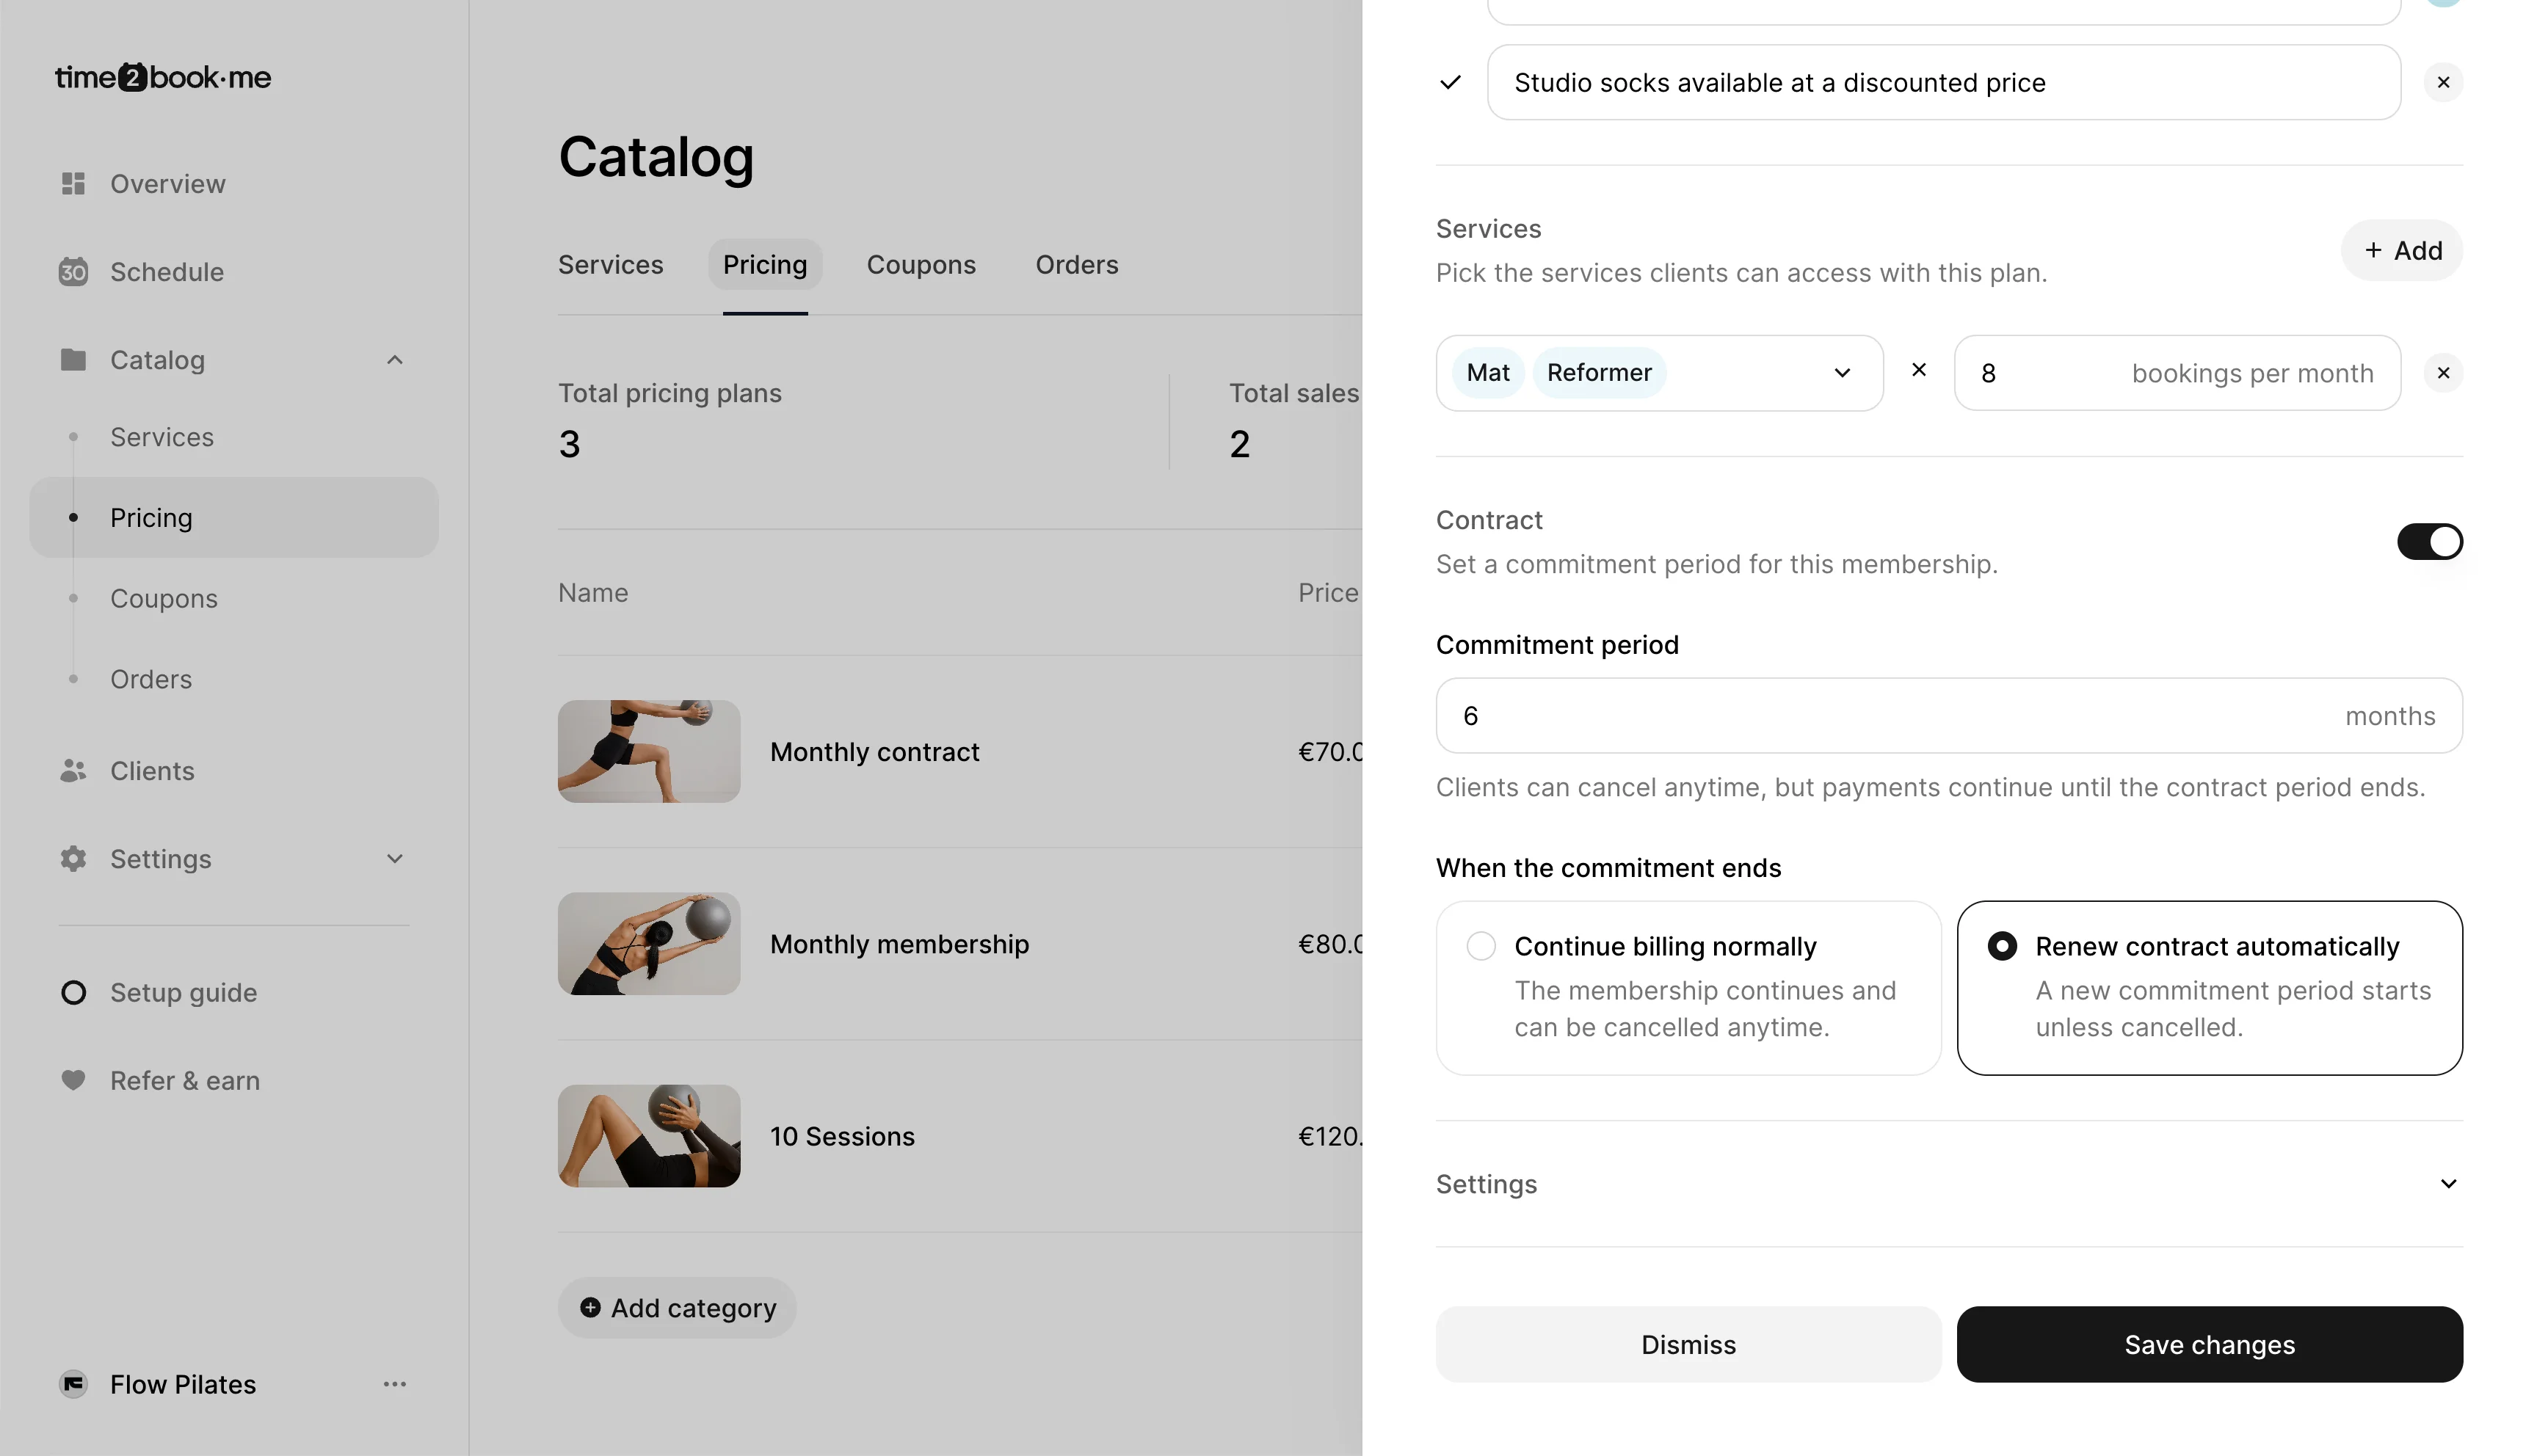
Task: Click the Refer & earn heart icon
Action: [73, 1080]
